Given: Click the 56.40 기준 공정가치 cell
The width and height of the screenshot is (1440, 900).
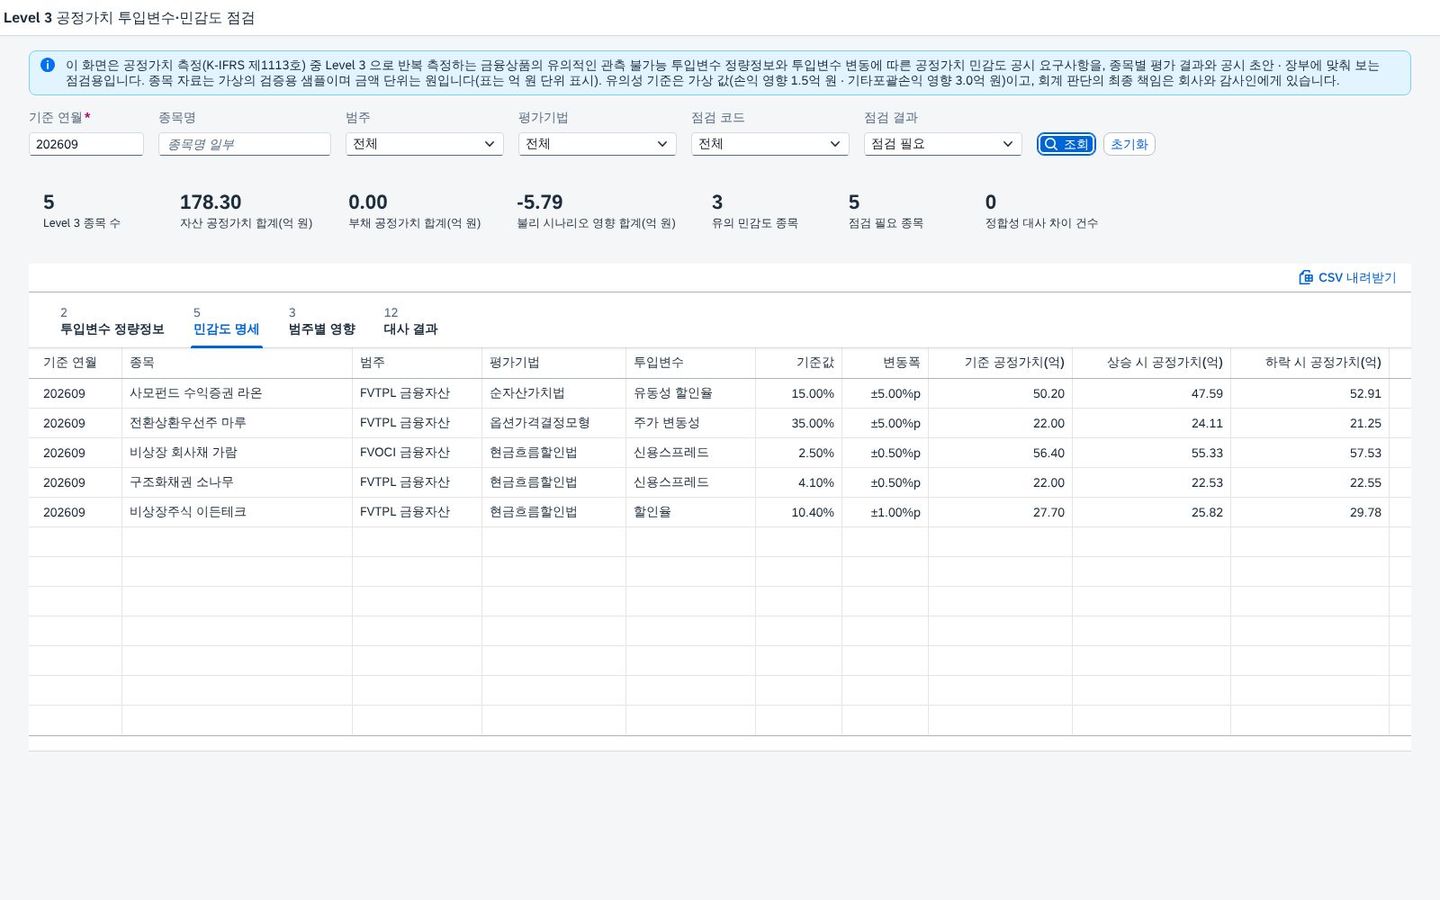Looking at the screenshot, I should [x=1000, y=453].
